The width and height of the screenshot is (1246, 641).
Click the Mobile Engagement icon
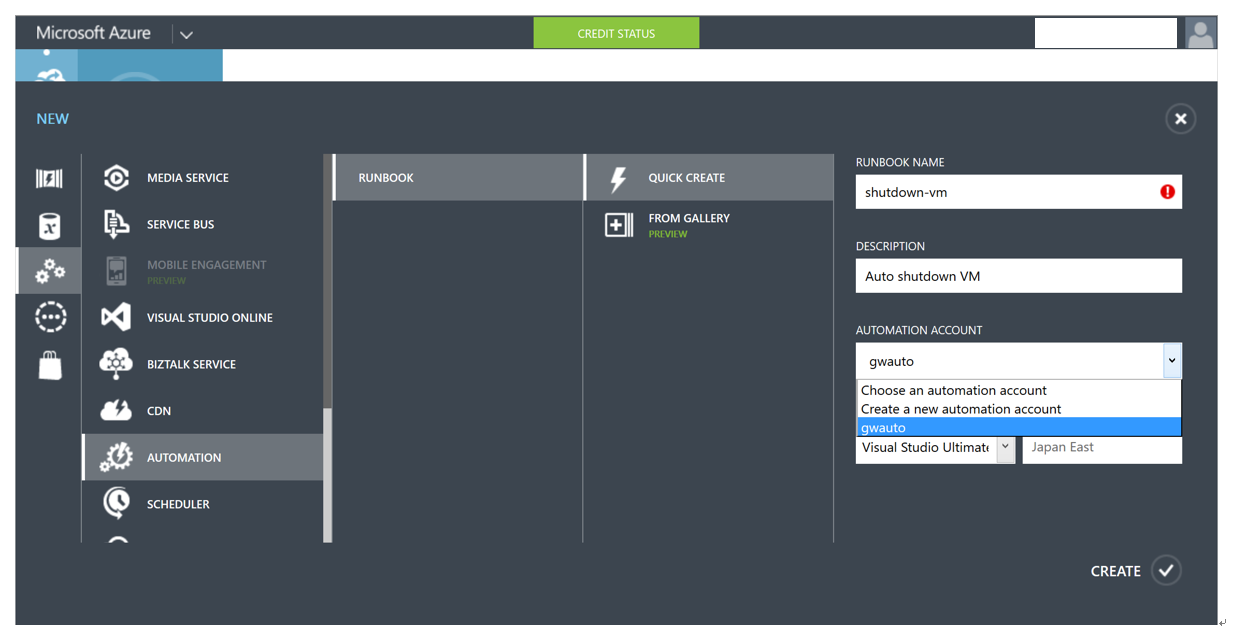(116, 271)
